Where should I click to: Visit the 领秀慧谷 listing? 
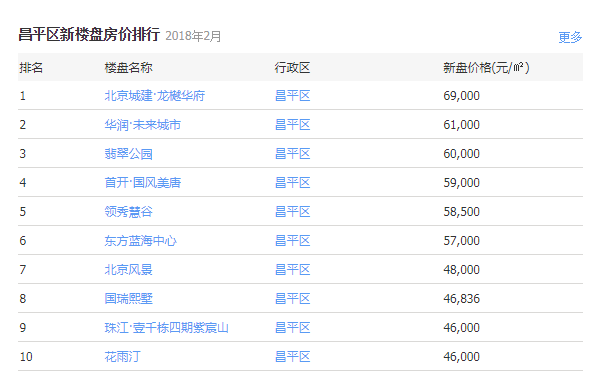click(x=128, y=211)
